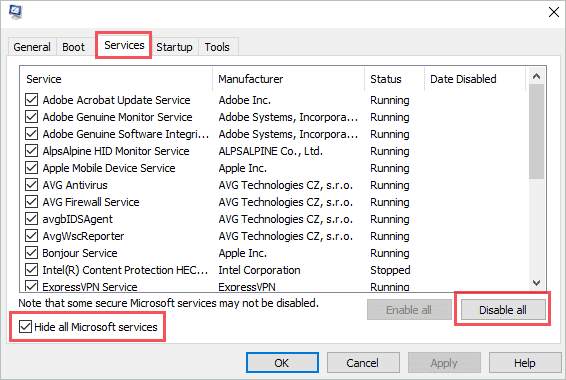Click the Disable all button
Viewport: 566px width, 380px height.
[x=503, y=310]
